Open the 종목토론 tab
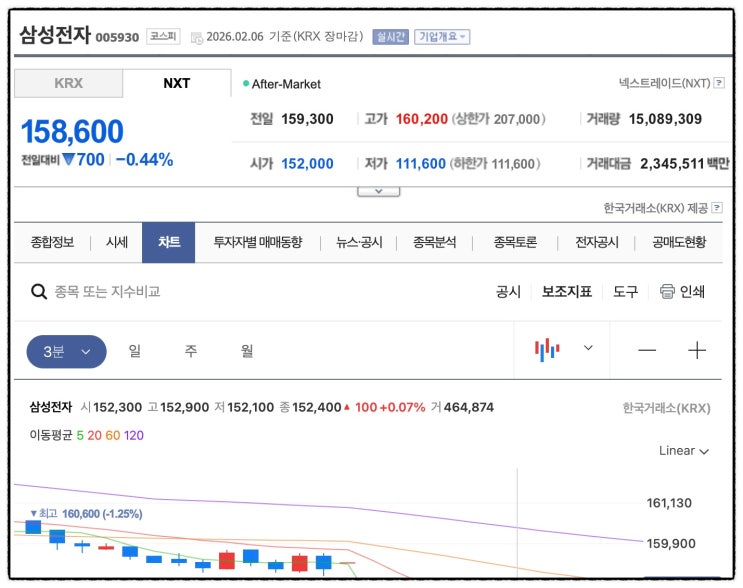 (515, 242)
